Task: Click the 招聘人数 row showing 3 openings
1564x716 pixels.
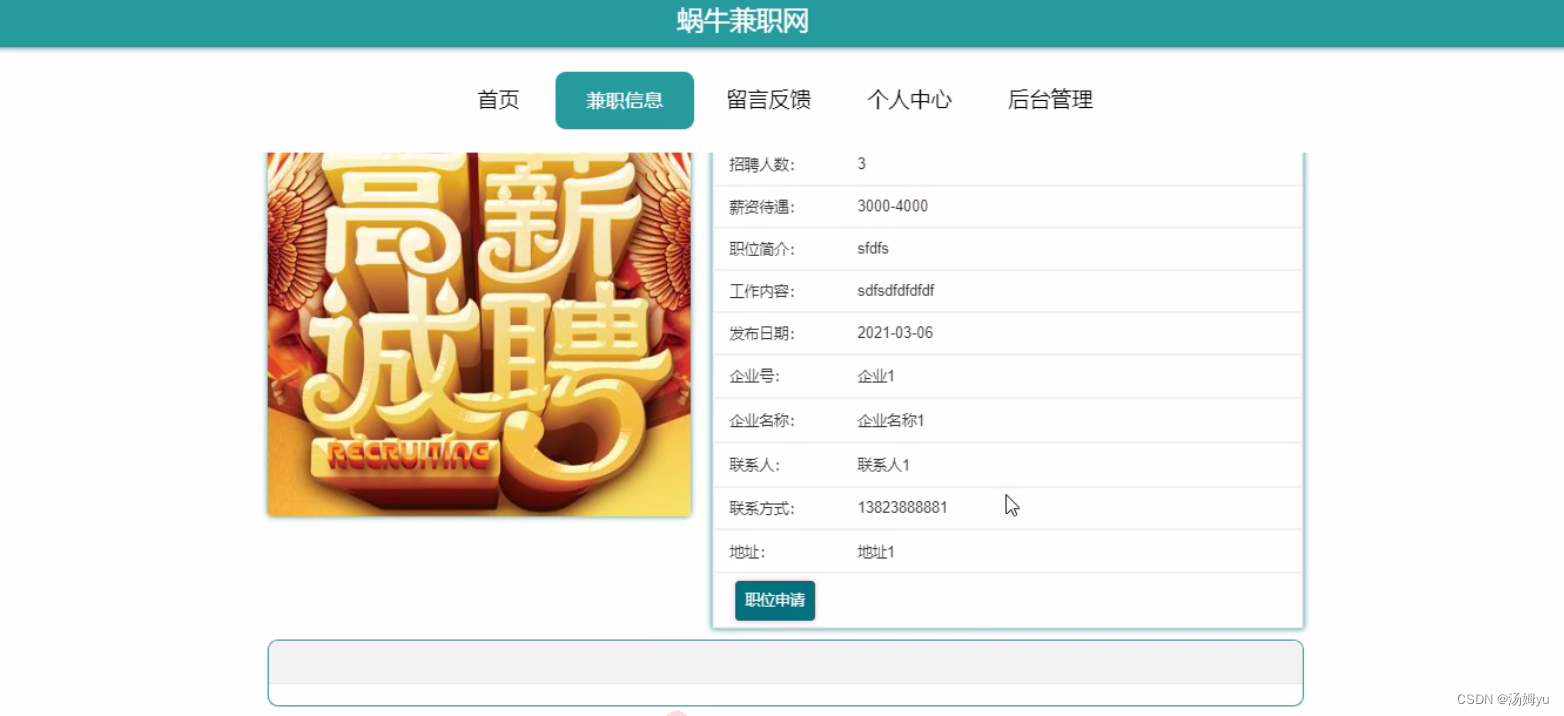Action: (861, 163)
